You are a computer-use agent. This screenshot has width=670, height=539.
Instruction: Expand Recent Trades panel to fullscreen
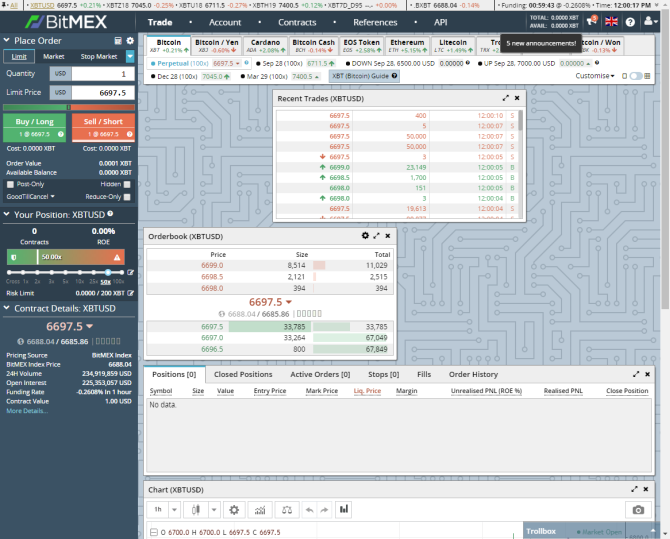pos(505,98)
